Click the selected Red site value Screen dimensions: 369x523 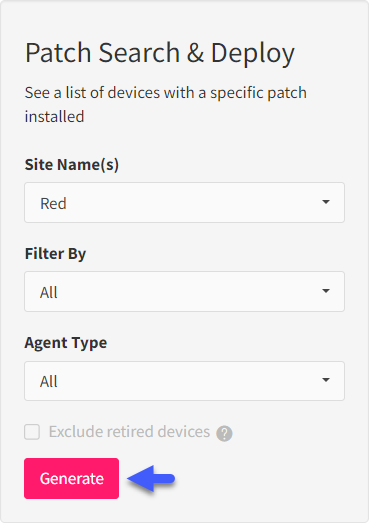[x=53, y=203]
